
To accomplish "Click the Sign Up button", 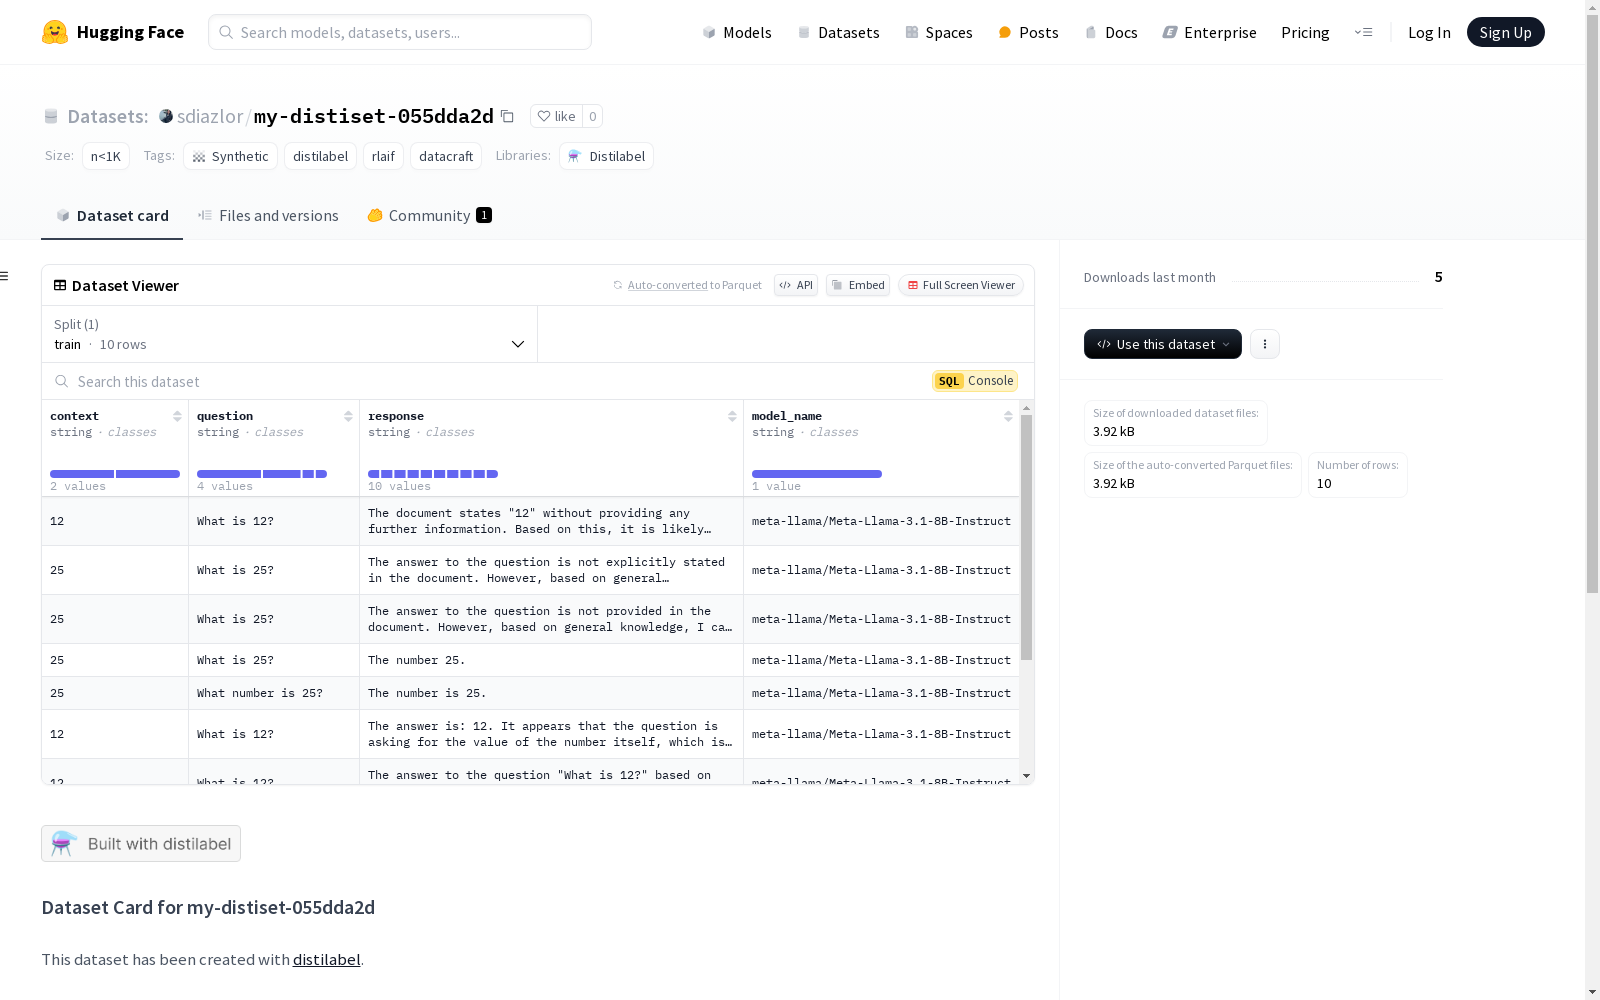I will coord(1505,32).
